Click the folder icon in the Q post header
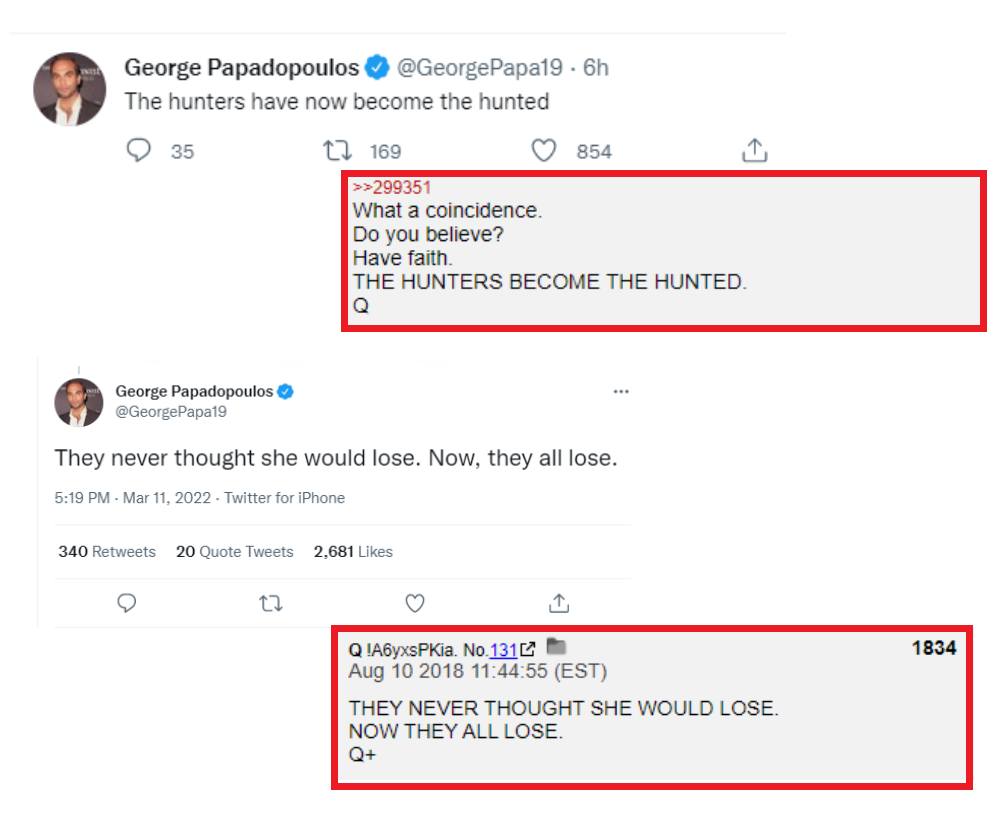The image size is (993, 820). (x=556, y=648)
